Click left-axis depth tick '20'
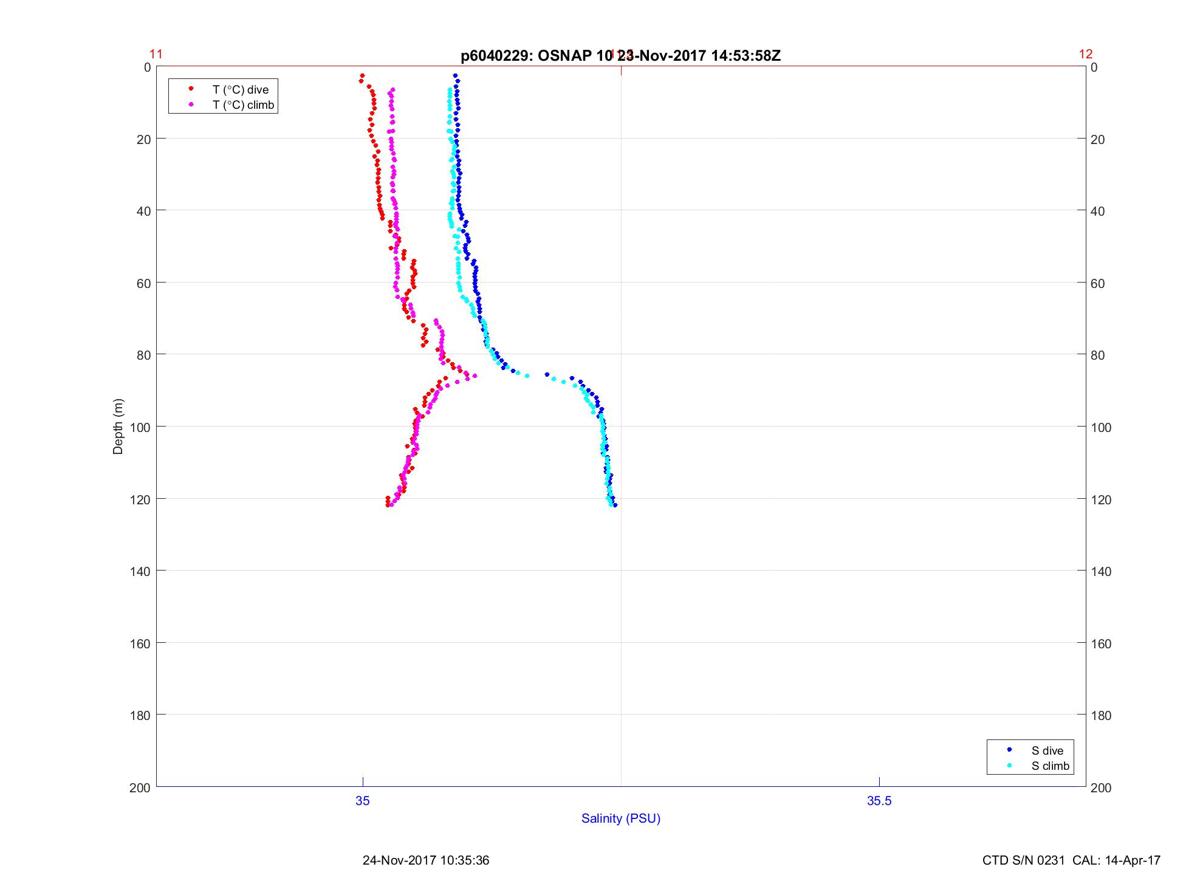 point(144,139)
